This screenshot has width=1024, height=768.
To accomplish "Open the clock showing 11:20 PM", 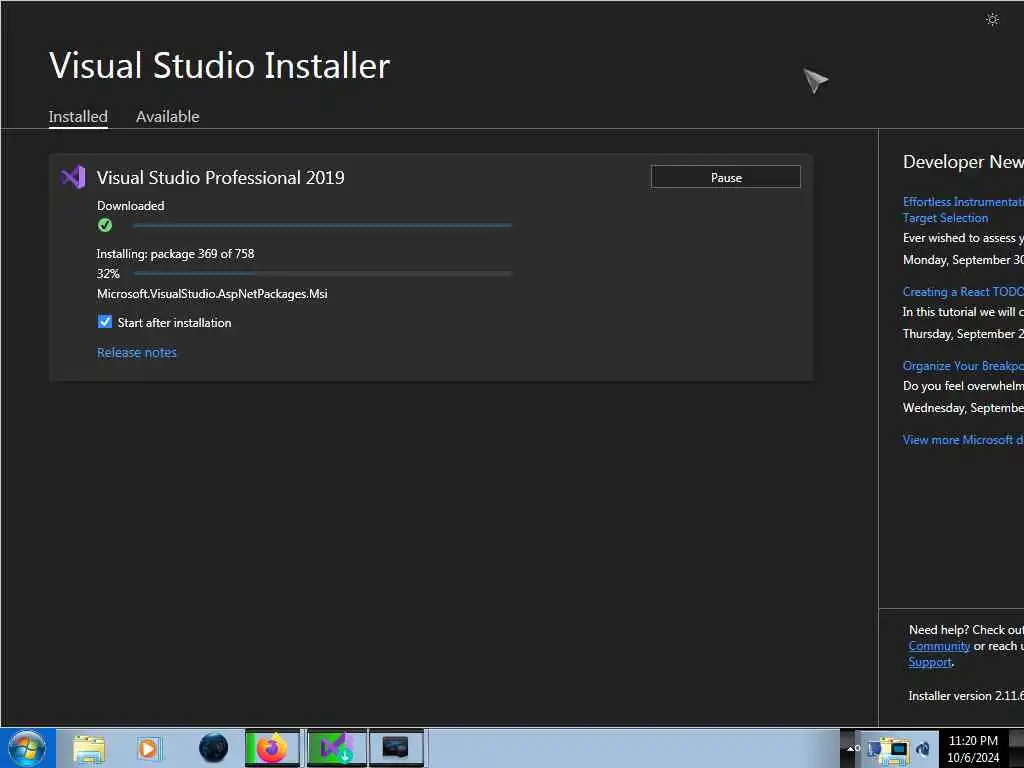I will click(973, 748).
